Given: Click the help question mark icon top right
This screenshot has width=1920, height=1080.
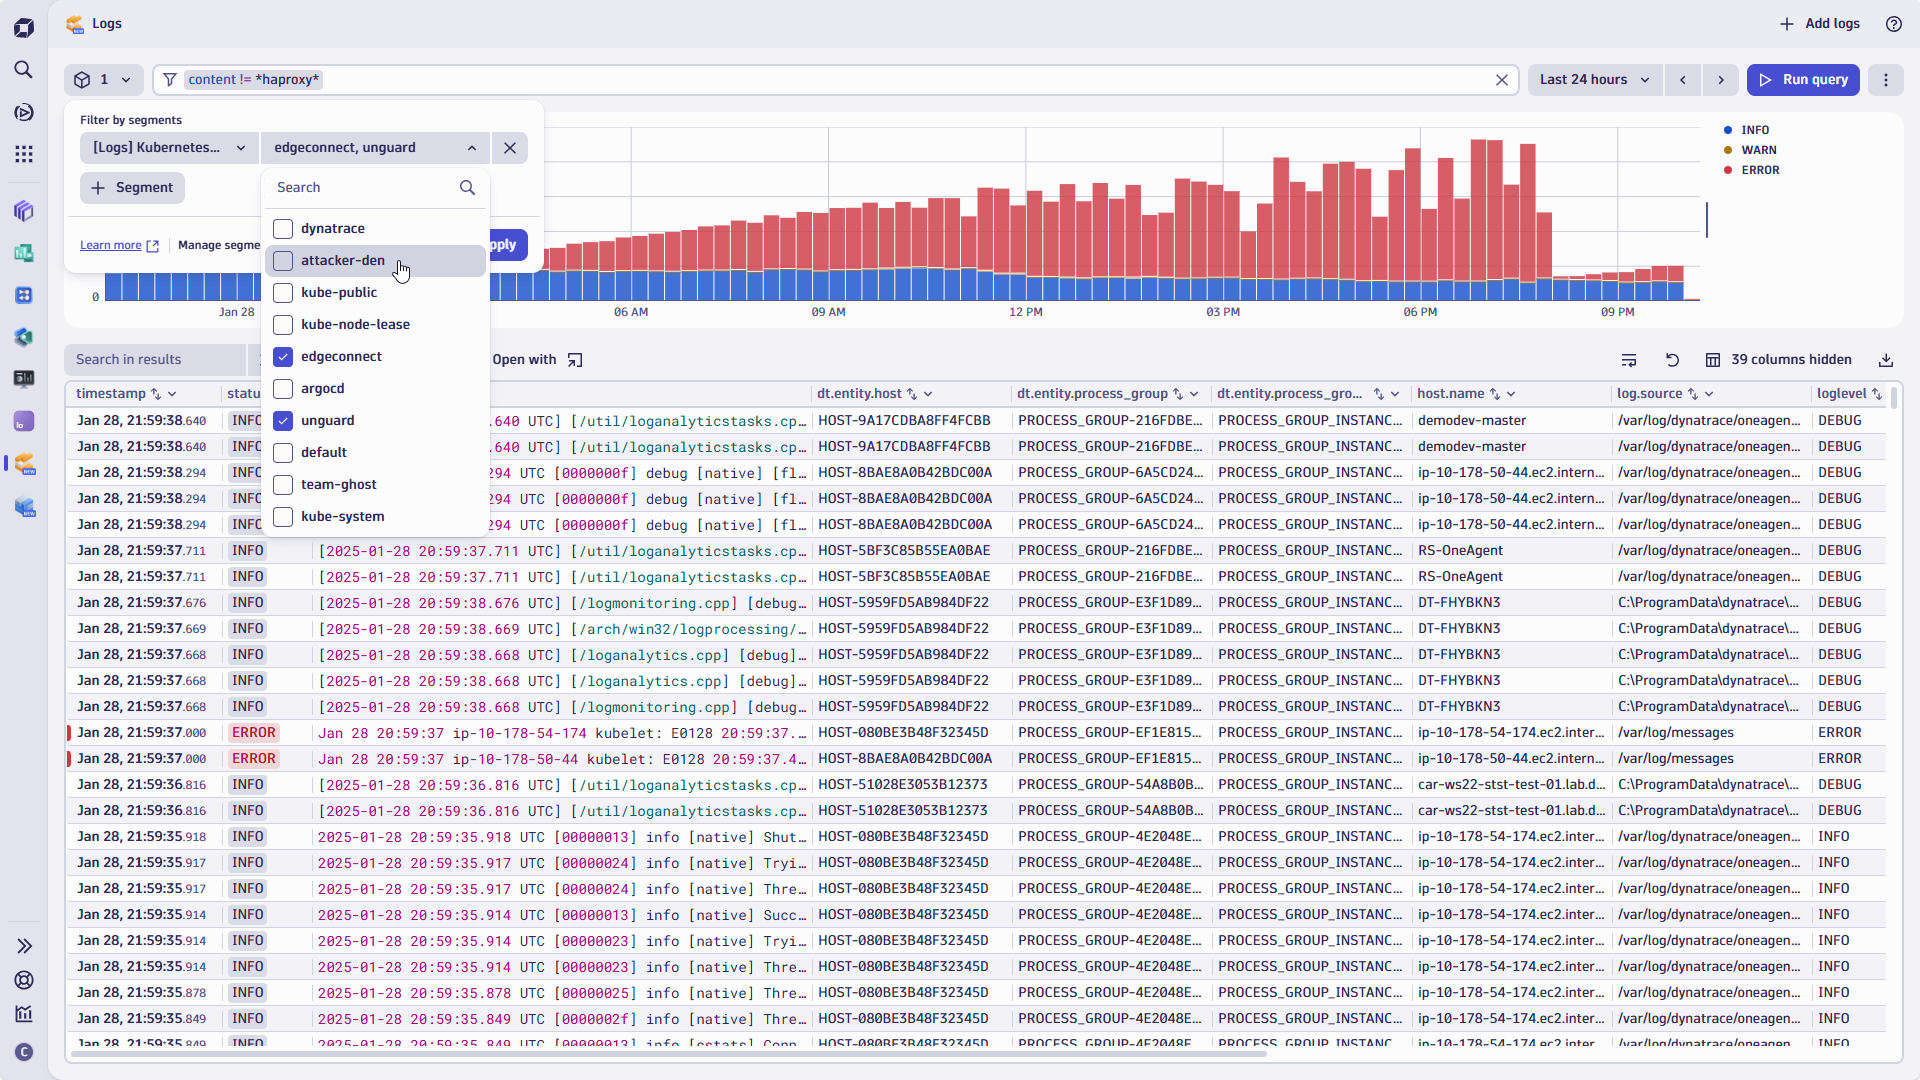Looking at the screenshot, I should [x=1893, y=24].
